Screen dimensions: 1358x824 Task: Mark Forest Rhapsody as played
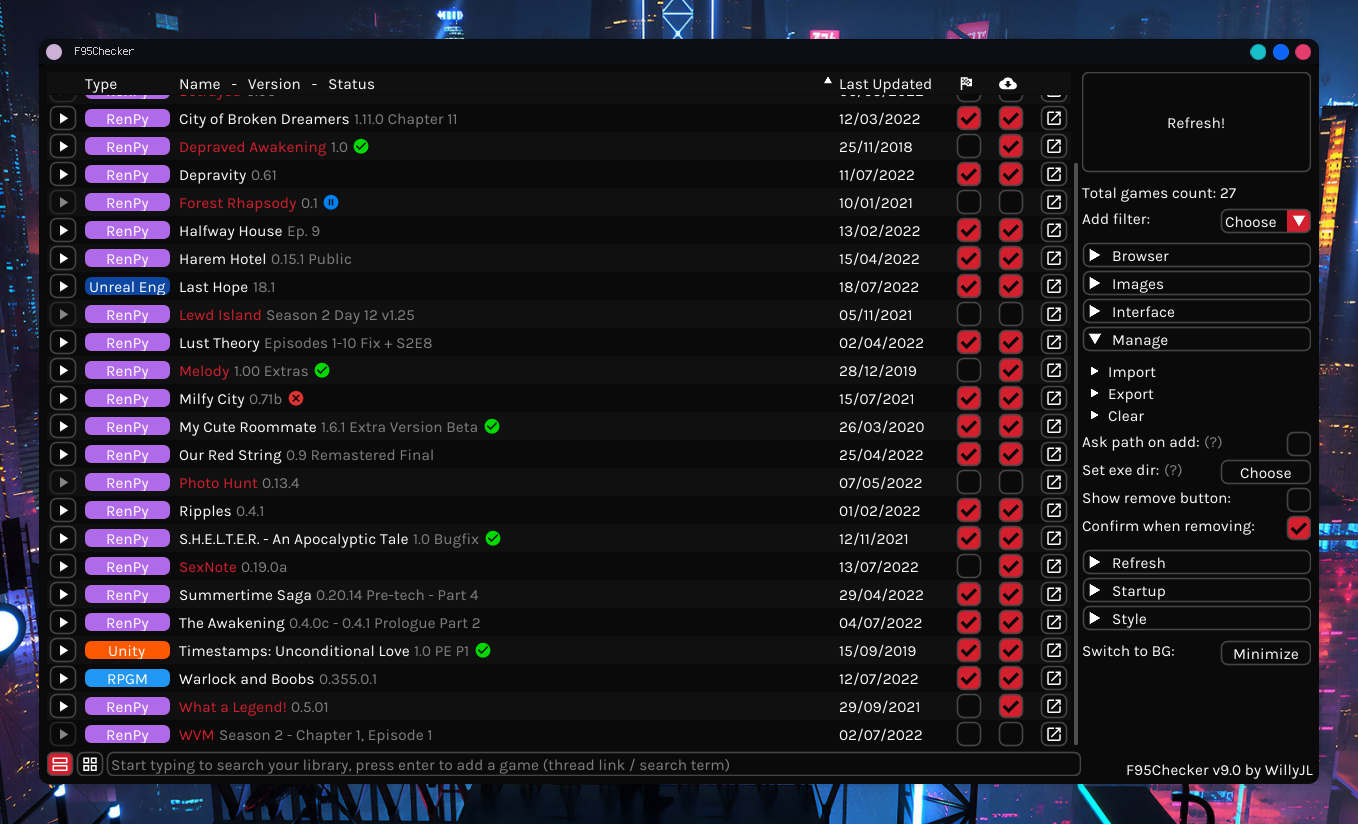click(969, 203)
